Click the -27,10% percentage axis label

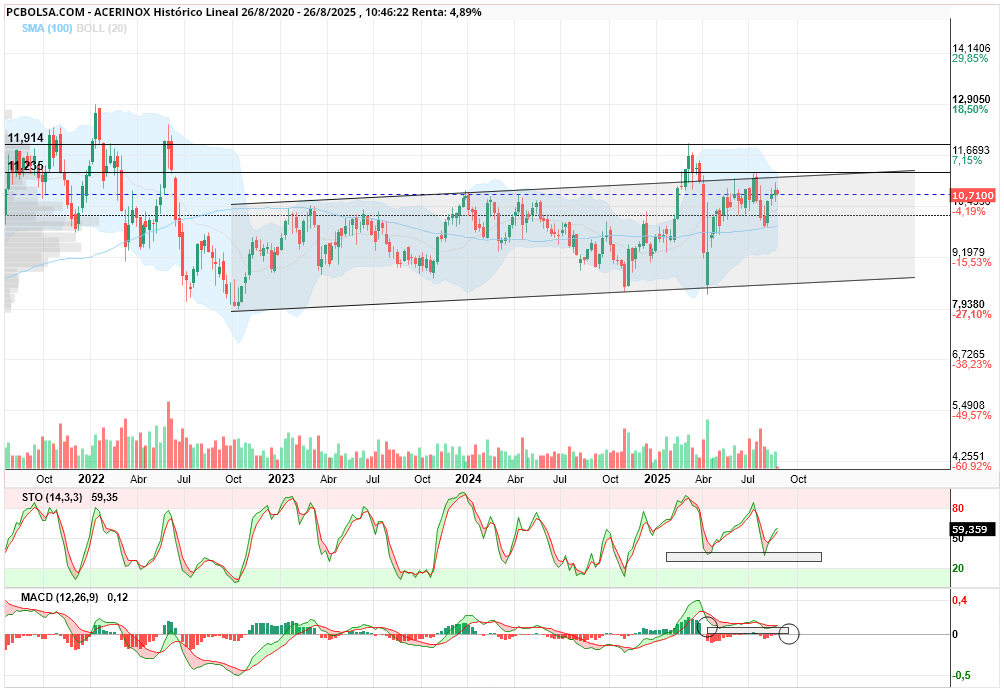(x=971, y=314)
